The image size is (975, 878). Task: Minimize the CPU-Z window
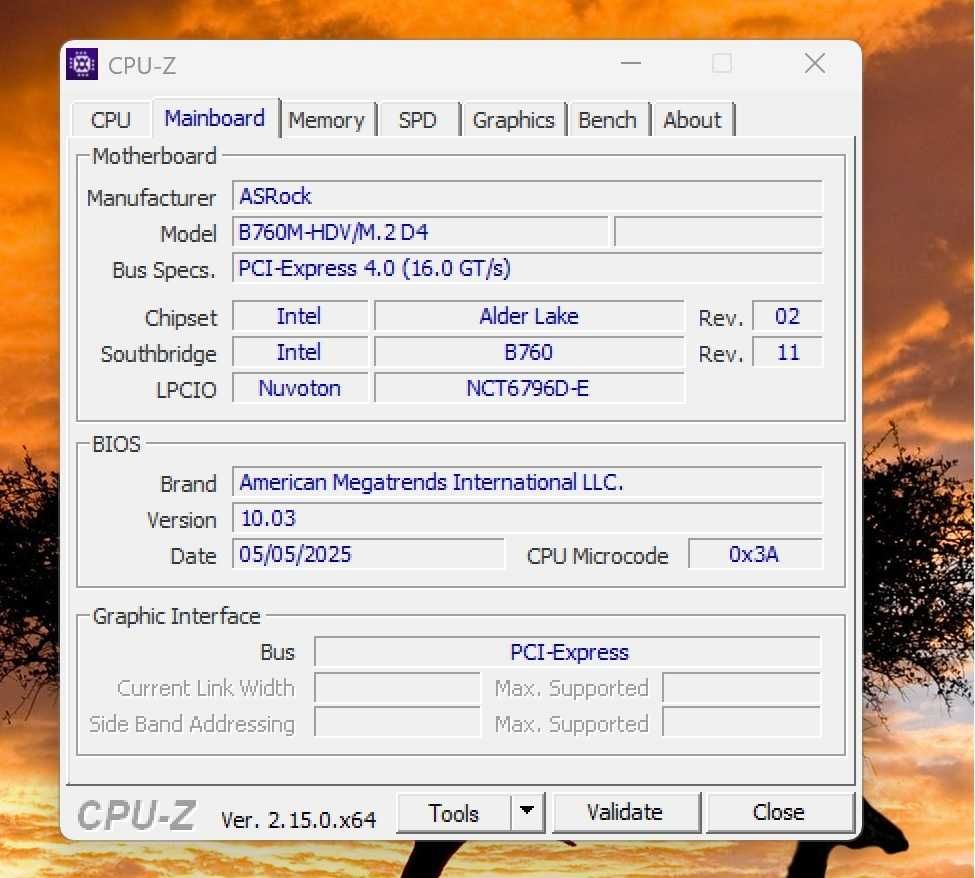click(x=631, y=63)
